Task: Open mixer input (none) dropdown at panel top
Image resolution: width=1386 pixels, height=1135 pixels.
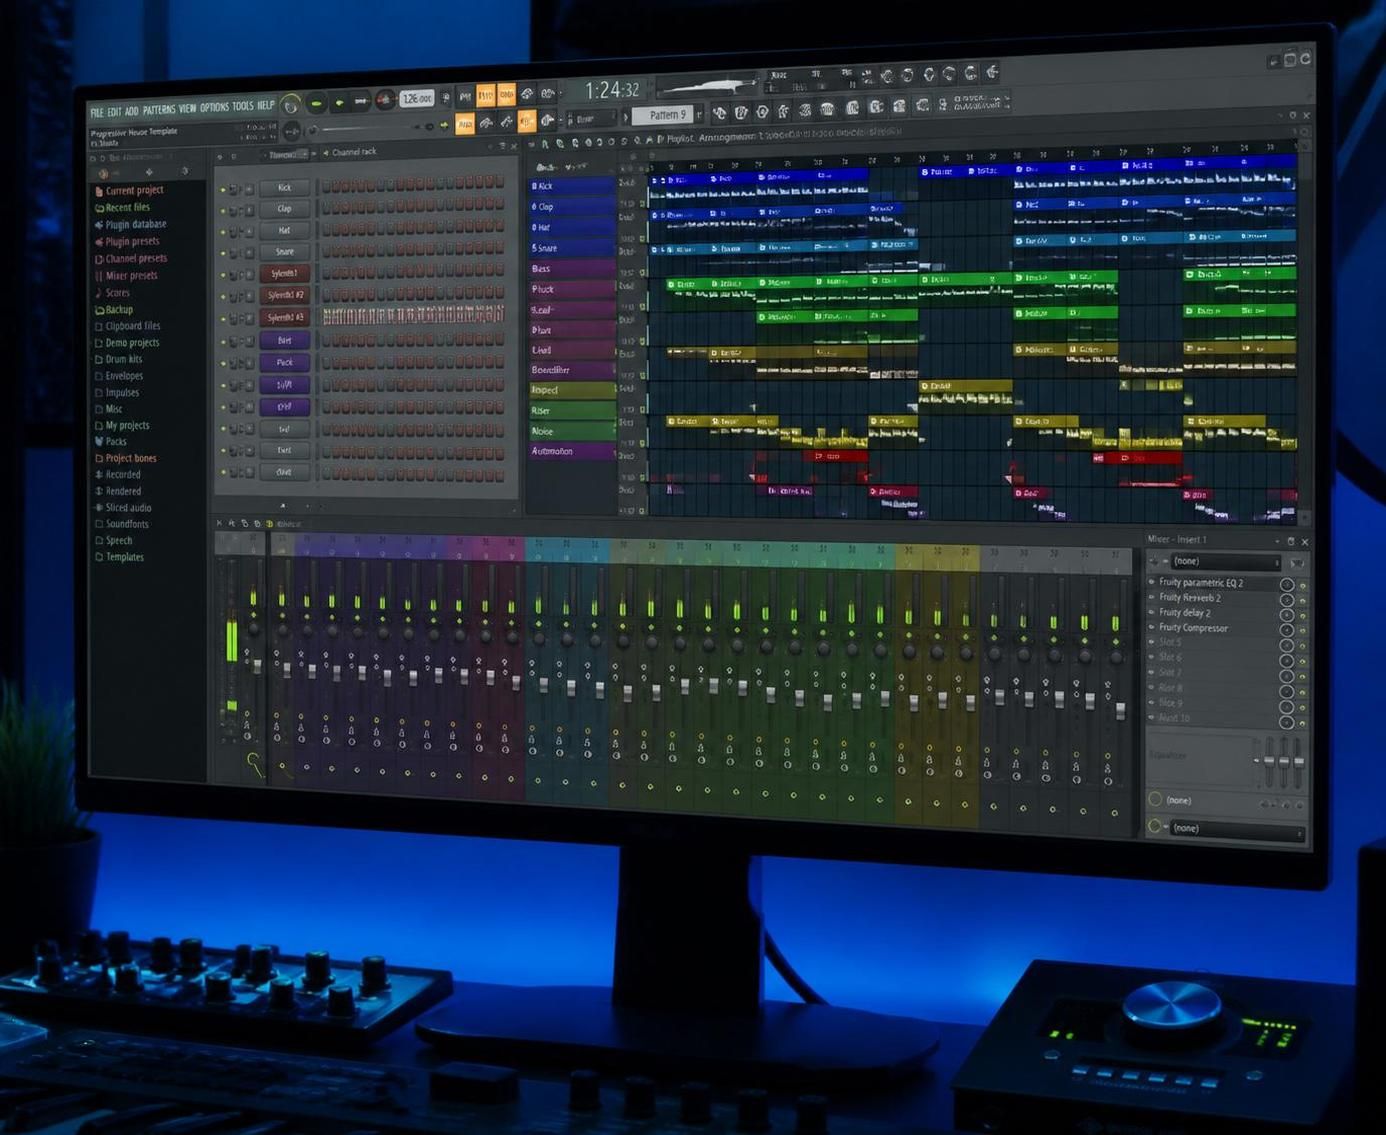Action: point(1225,561)
